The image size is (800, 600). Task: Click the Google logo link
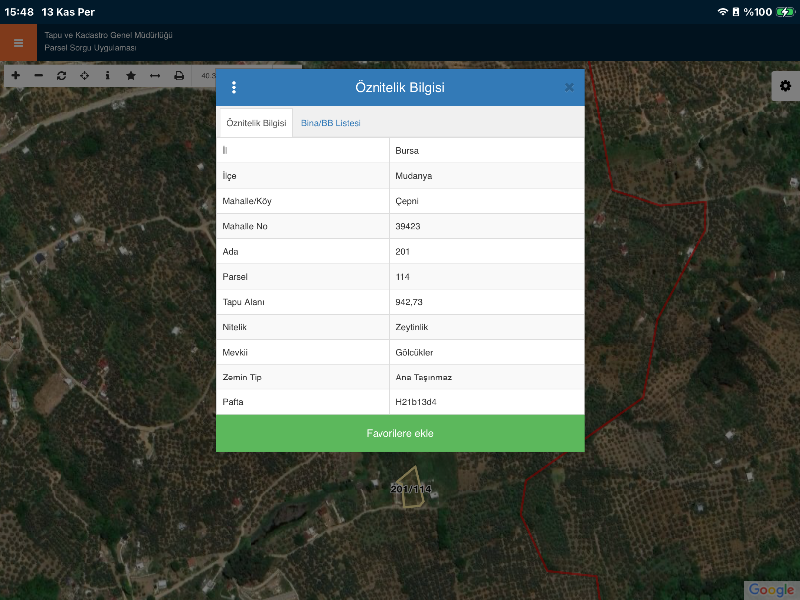[771, 589]
